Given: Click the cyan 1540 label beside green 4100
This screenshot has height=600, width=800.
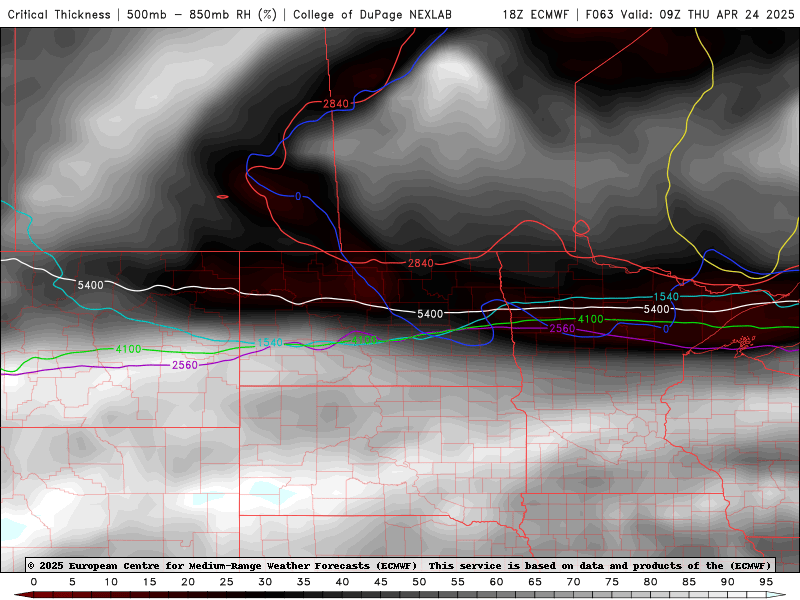Looking at the screenshot, I should (x=270, y=343).
